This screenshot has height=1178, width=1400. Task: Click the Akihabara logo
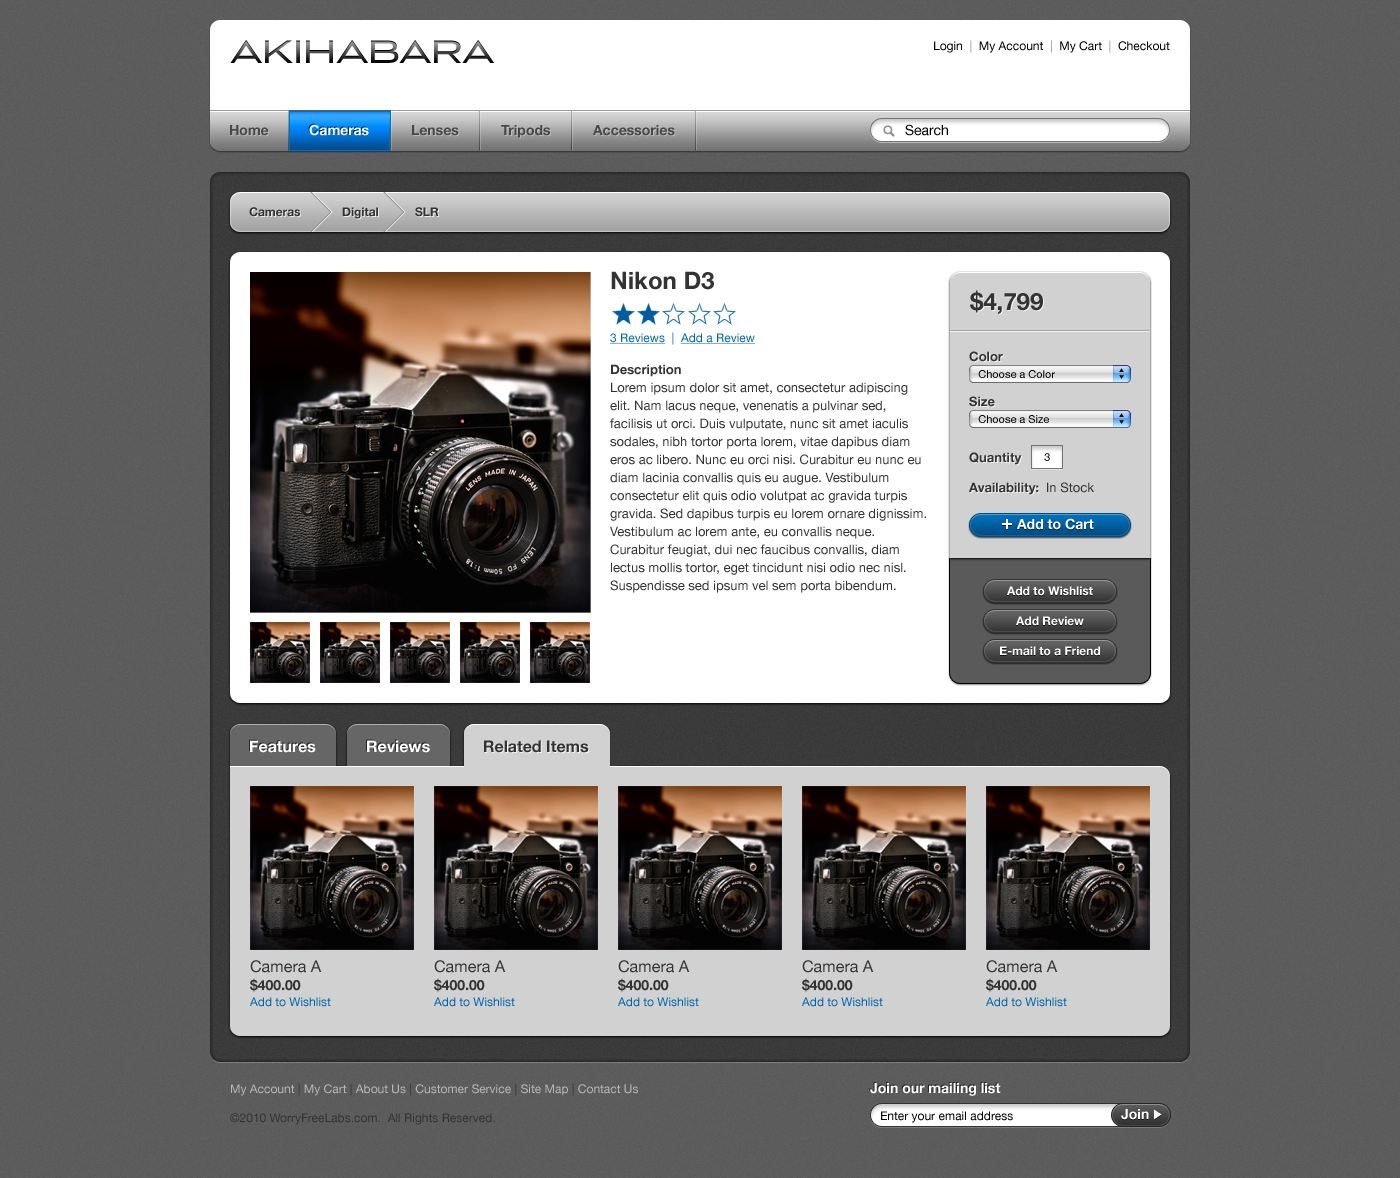click(362, 52)
